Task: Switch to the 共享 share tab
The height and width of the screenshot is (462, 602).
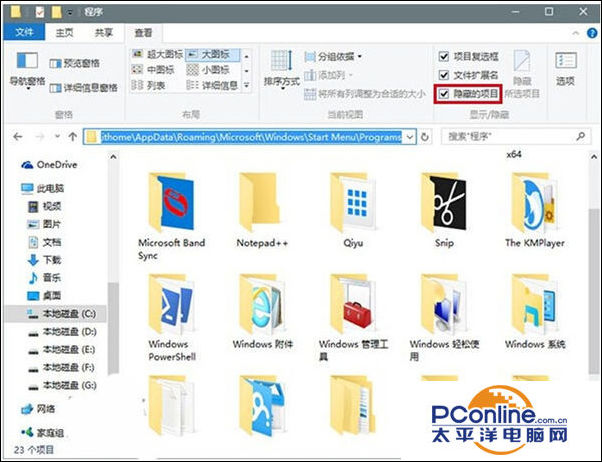Action: [x=104, y=33]
